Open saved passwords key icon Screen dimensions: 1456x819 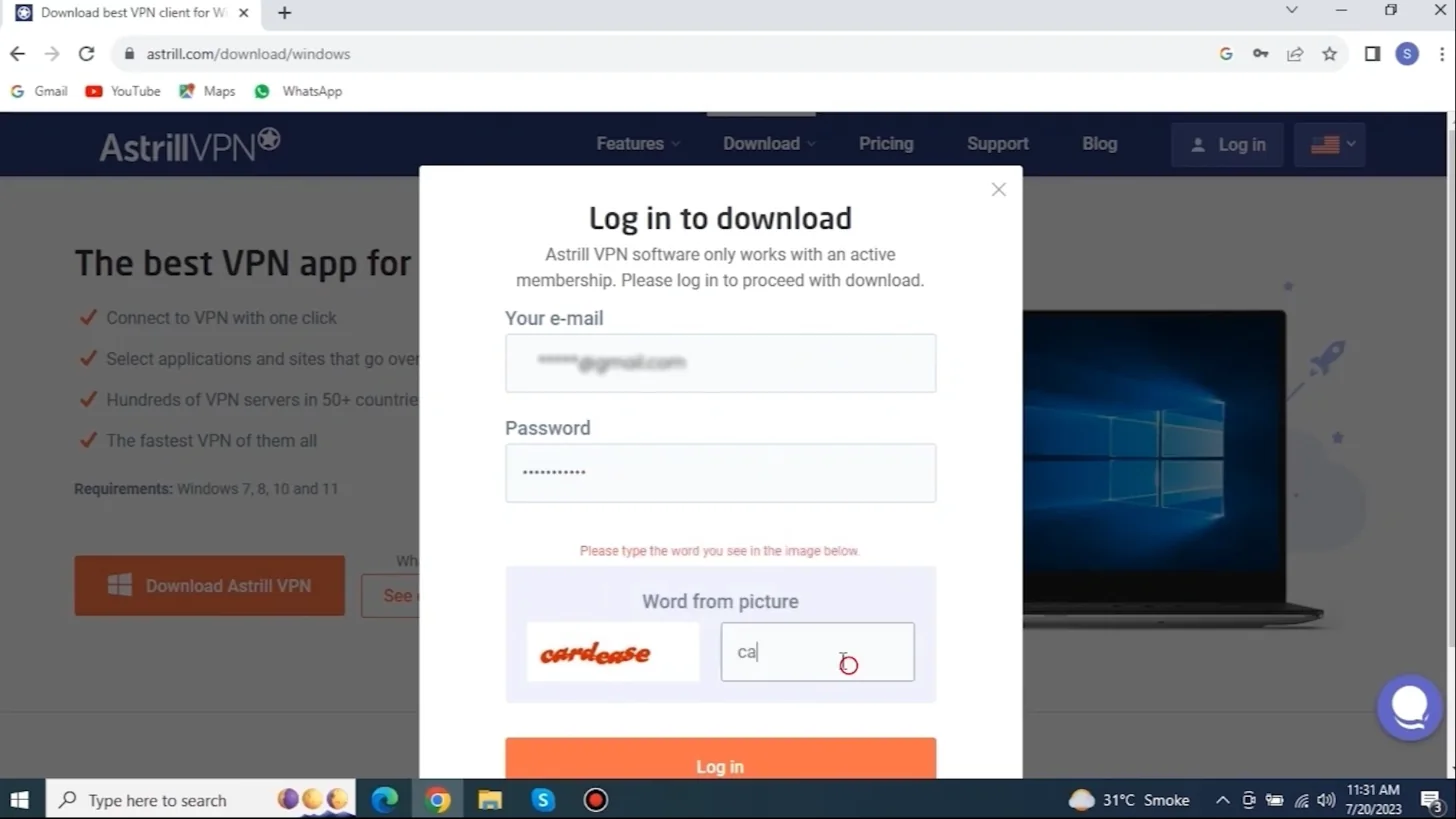click(1260, 54)
